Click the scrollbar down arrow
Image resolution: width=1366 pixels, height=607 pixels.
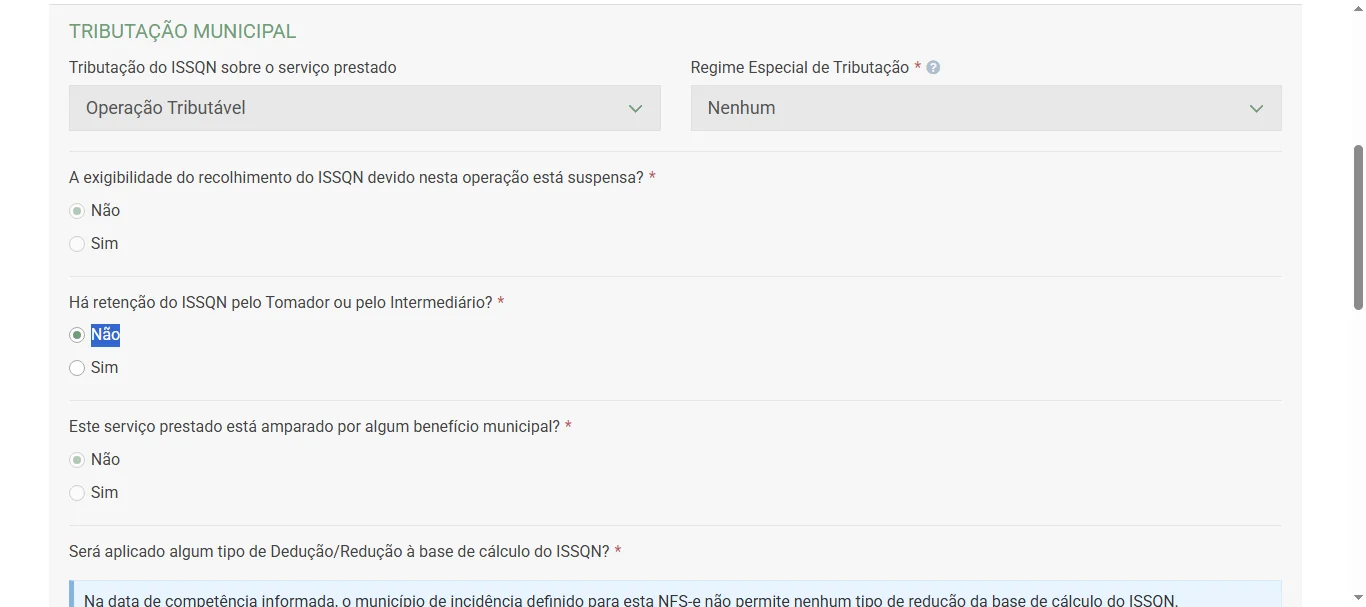(1357, 598)
